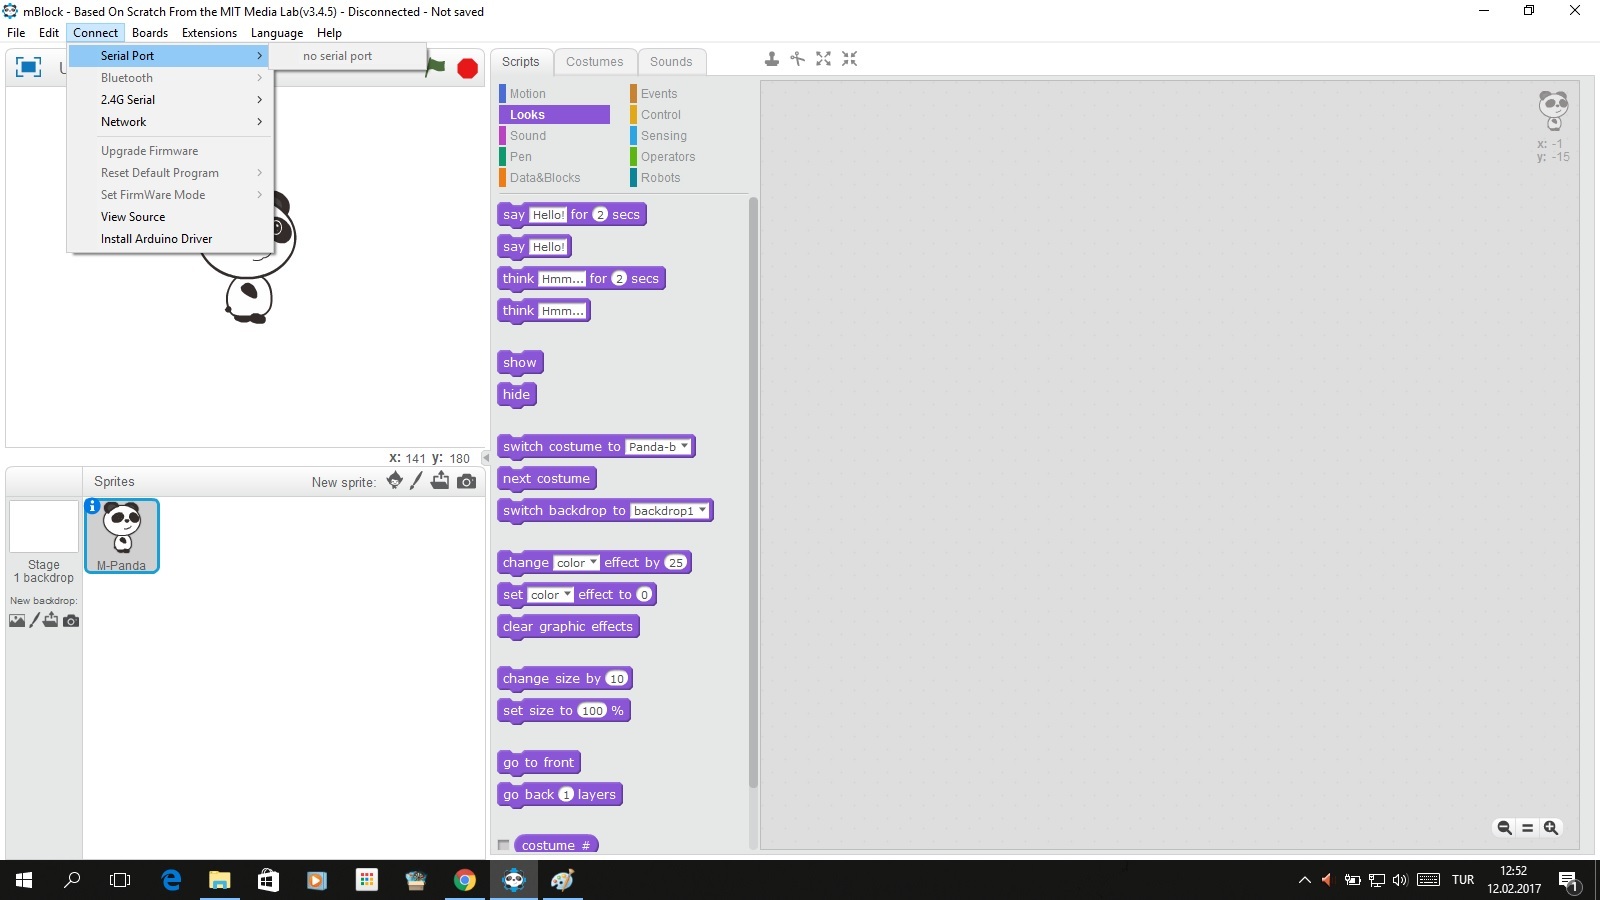This screenshot has height=900, width=1600.
Task: Open the M-Panda sprite info button
Action: click(92, 507)
